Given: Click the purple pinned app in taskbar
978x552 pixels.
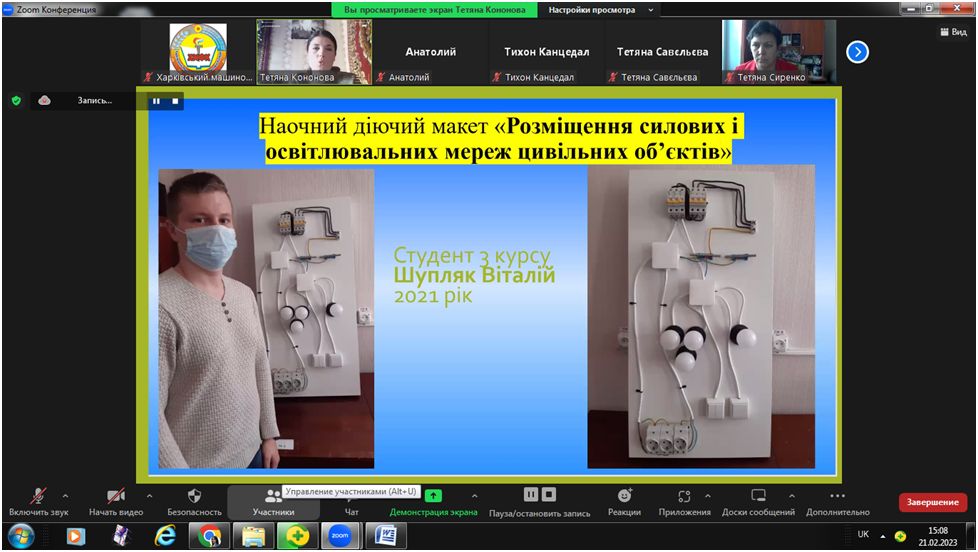Looking at the screenshot, I should (121, 536).
